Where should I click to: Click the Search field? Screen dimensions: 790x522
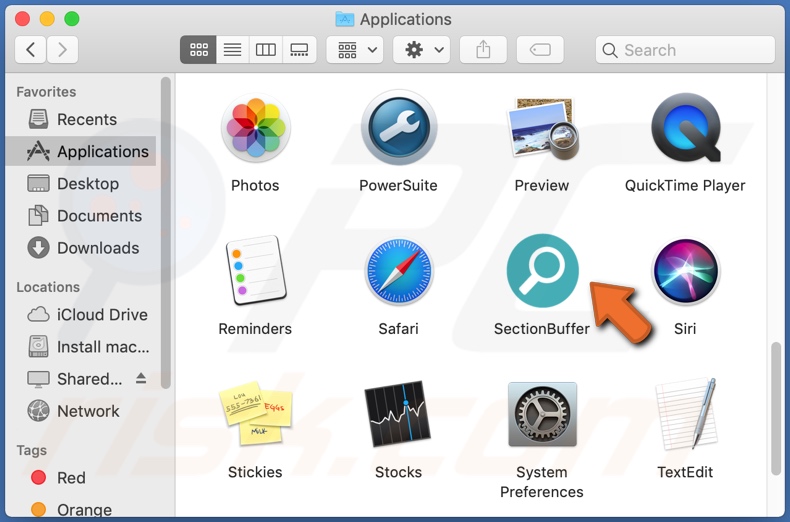pyautogui.click(x=685, y=50)
